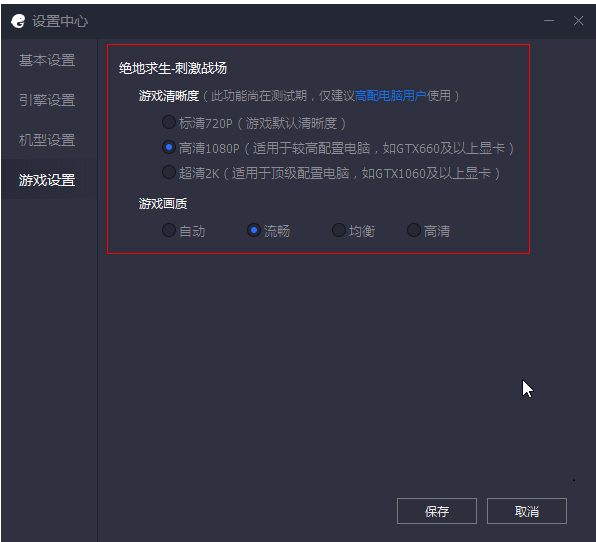
Task: Click the 保存 button
Action: pyautogui.click(x=437, y=511)
